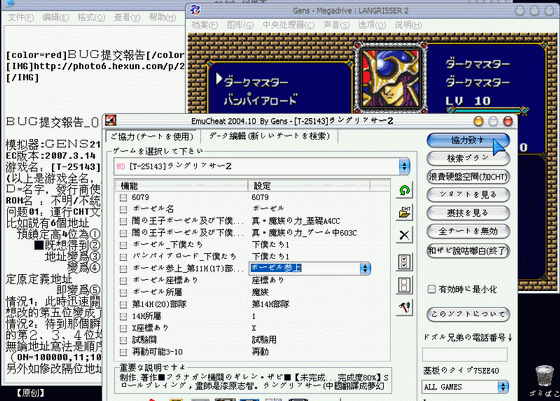Open Notepad 查看(V) menu
Screen dimensions: 560x401
point(127,17)
